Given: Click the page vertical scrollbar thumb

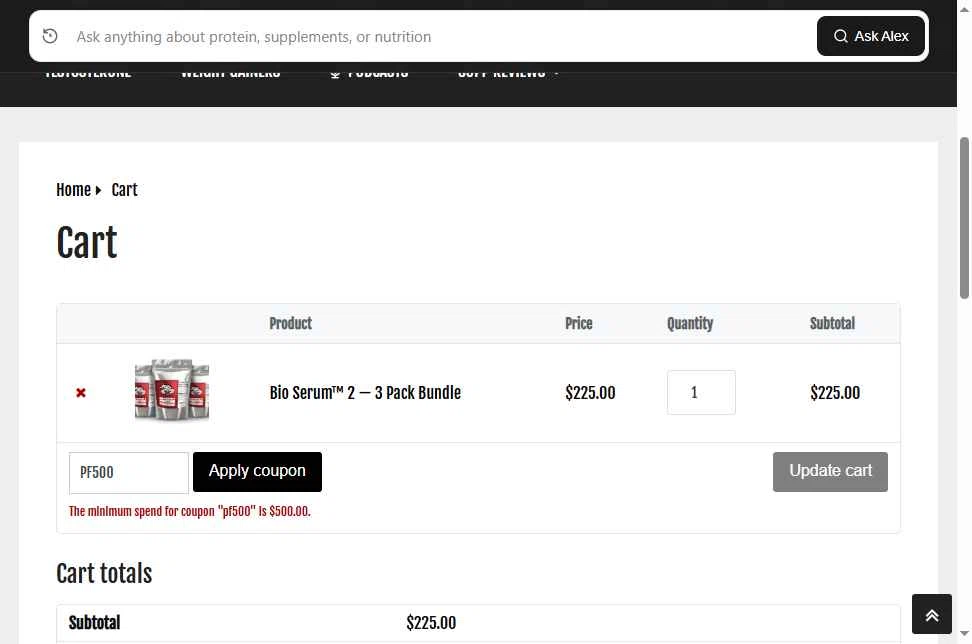Looking at the screenshot, I should [964, 218].
